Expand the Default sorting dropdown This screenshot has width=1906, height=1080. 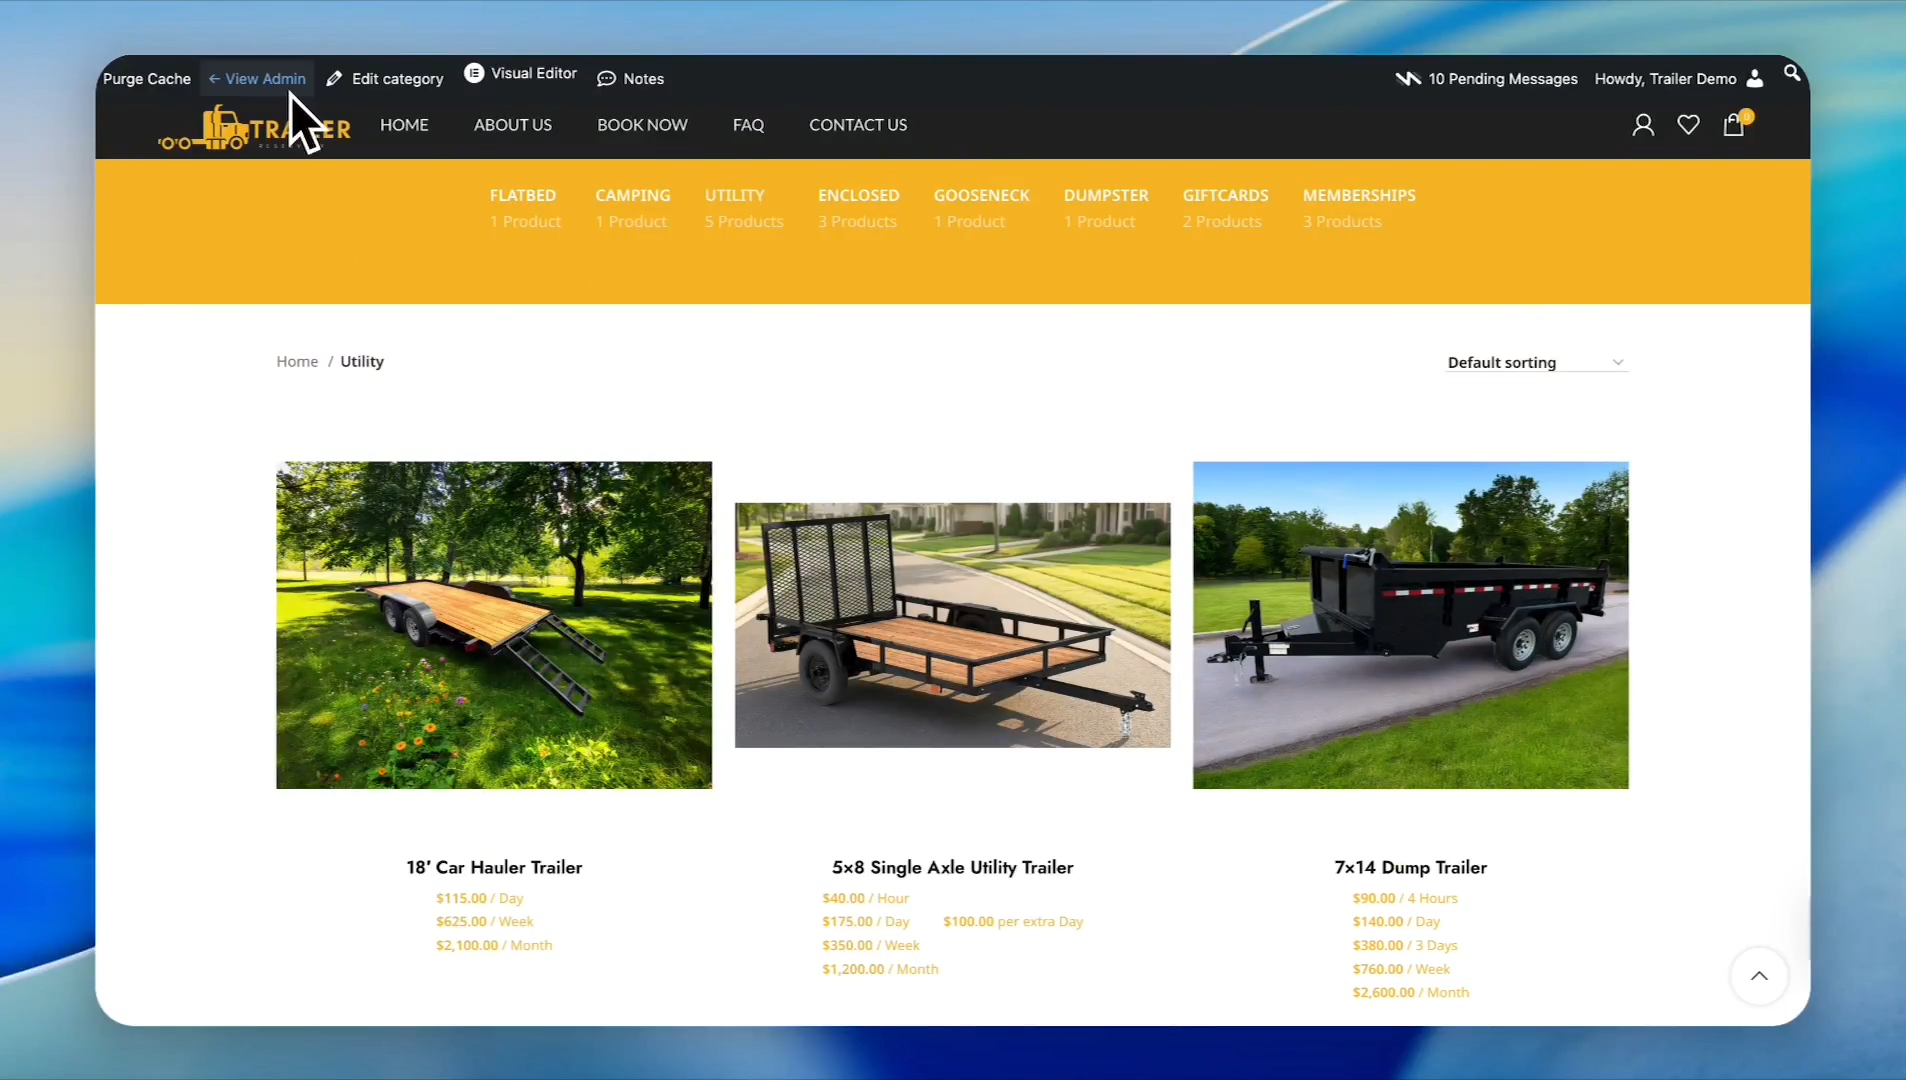pos(1536,362)
